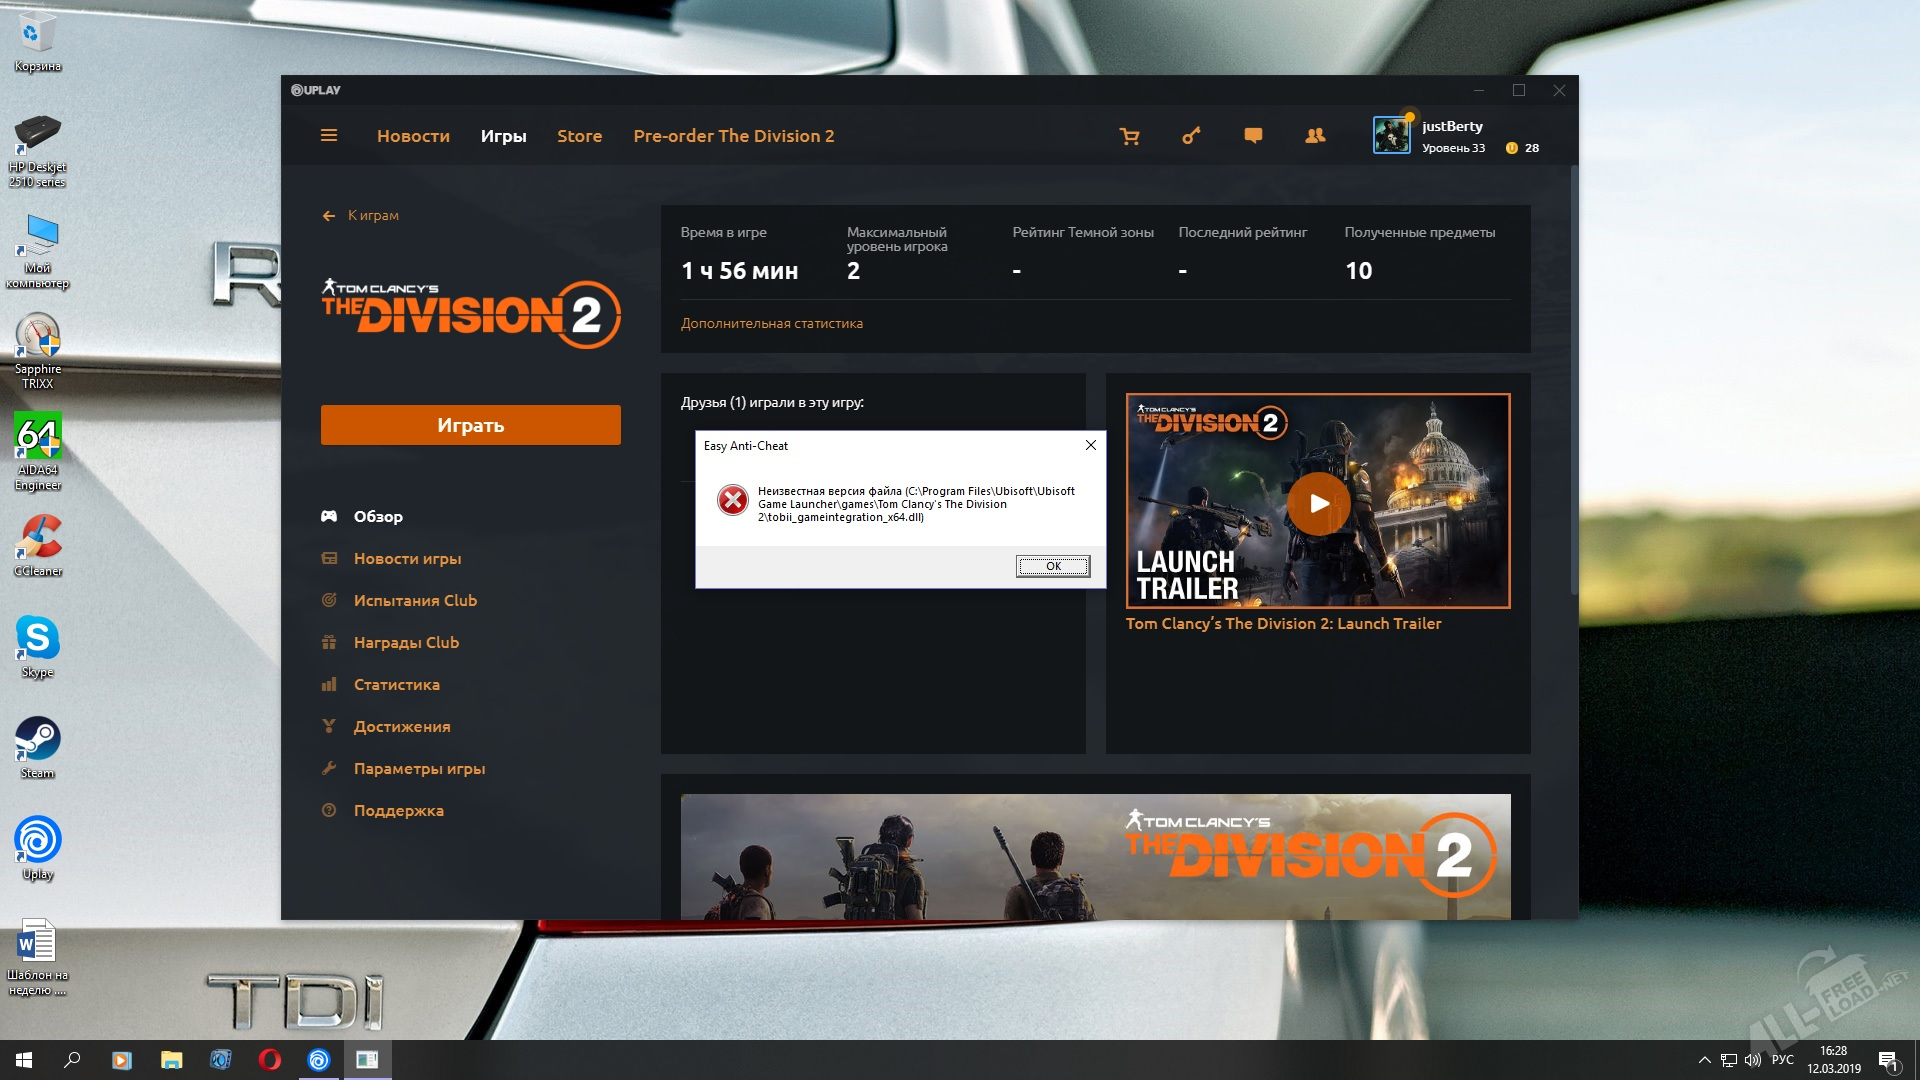
Task: Click the key activation icon
Action: 1191,136
